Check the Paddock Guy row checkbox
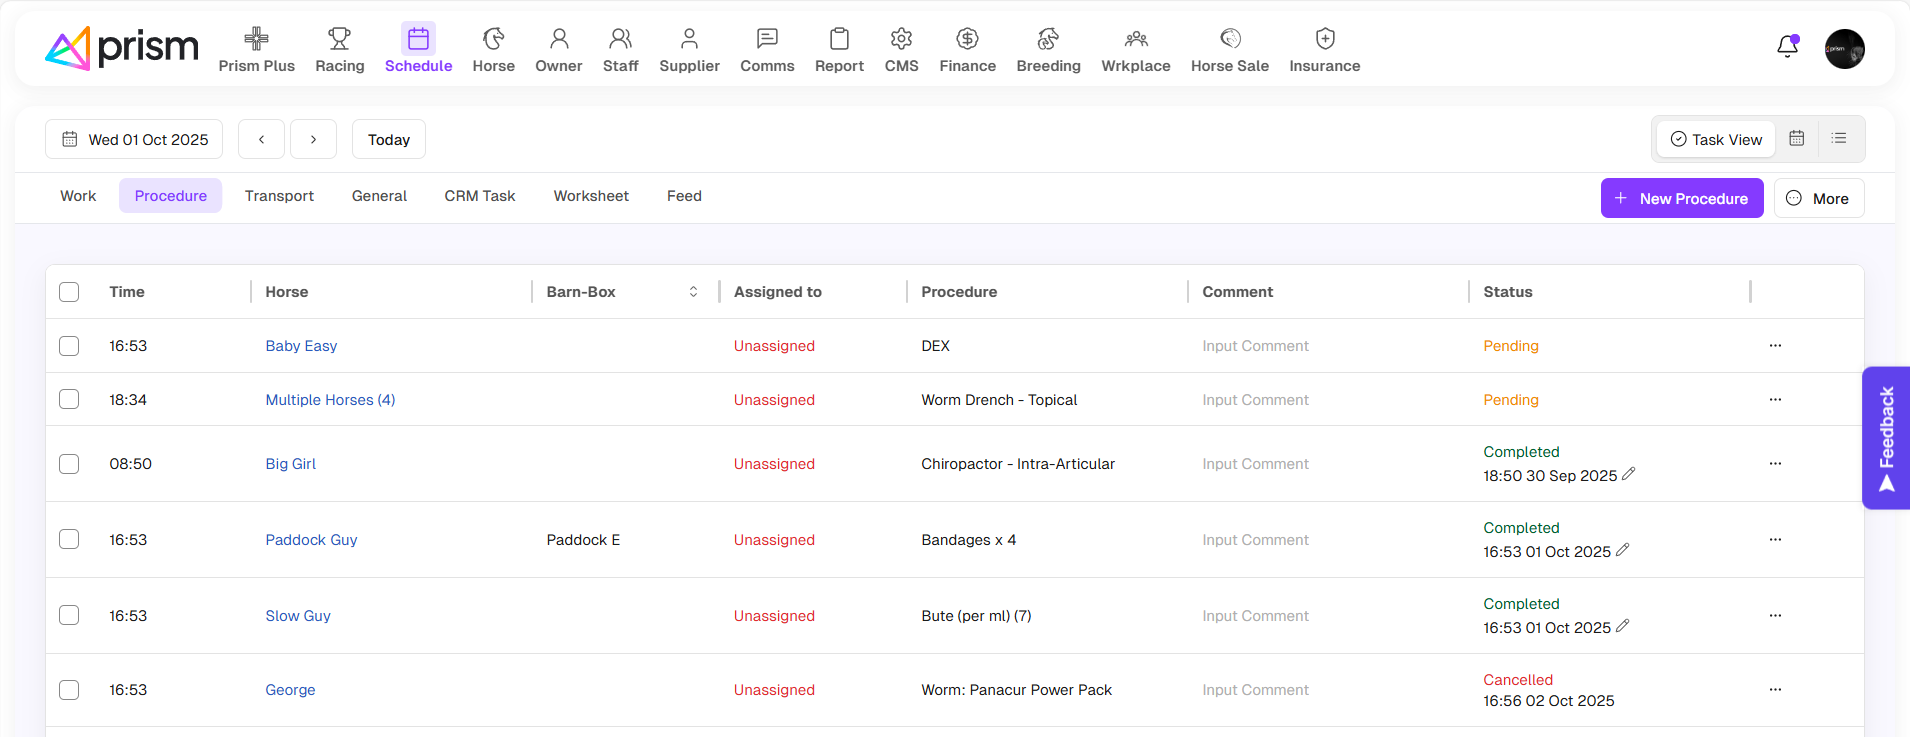Image resolution: width=1910 pixels, height=737 pixels. [69, 540]
